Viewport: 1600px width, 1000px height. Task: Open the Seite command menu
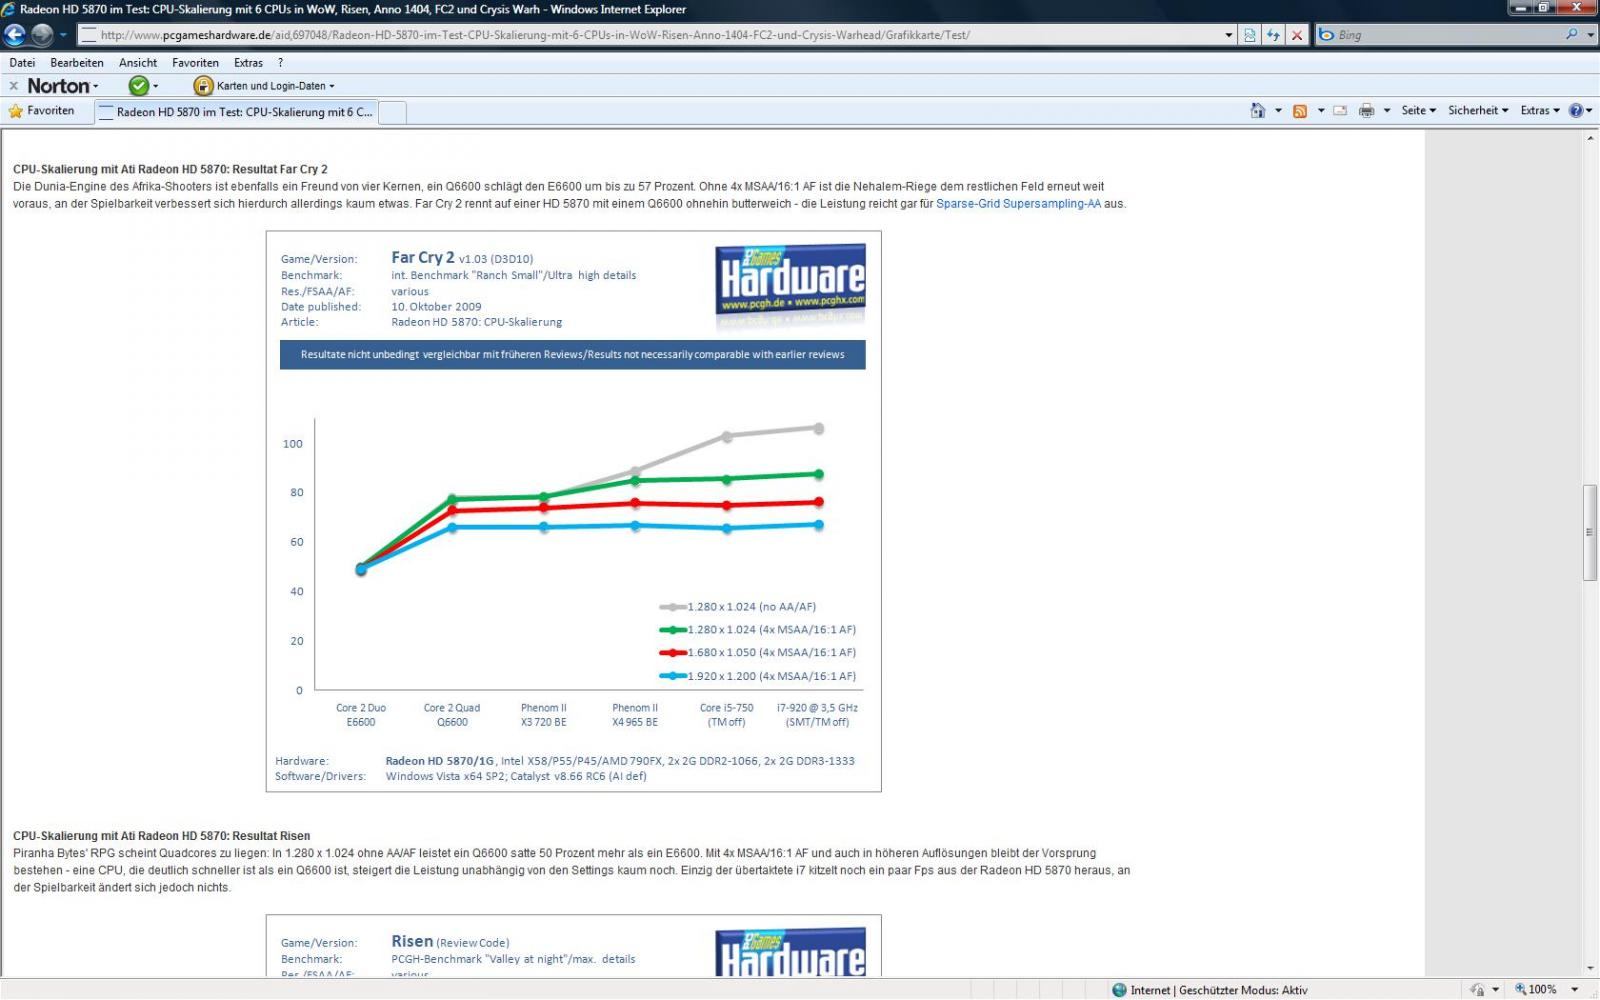1418,111
